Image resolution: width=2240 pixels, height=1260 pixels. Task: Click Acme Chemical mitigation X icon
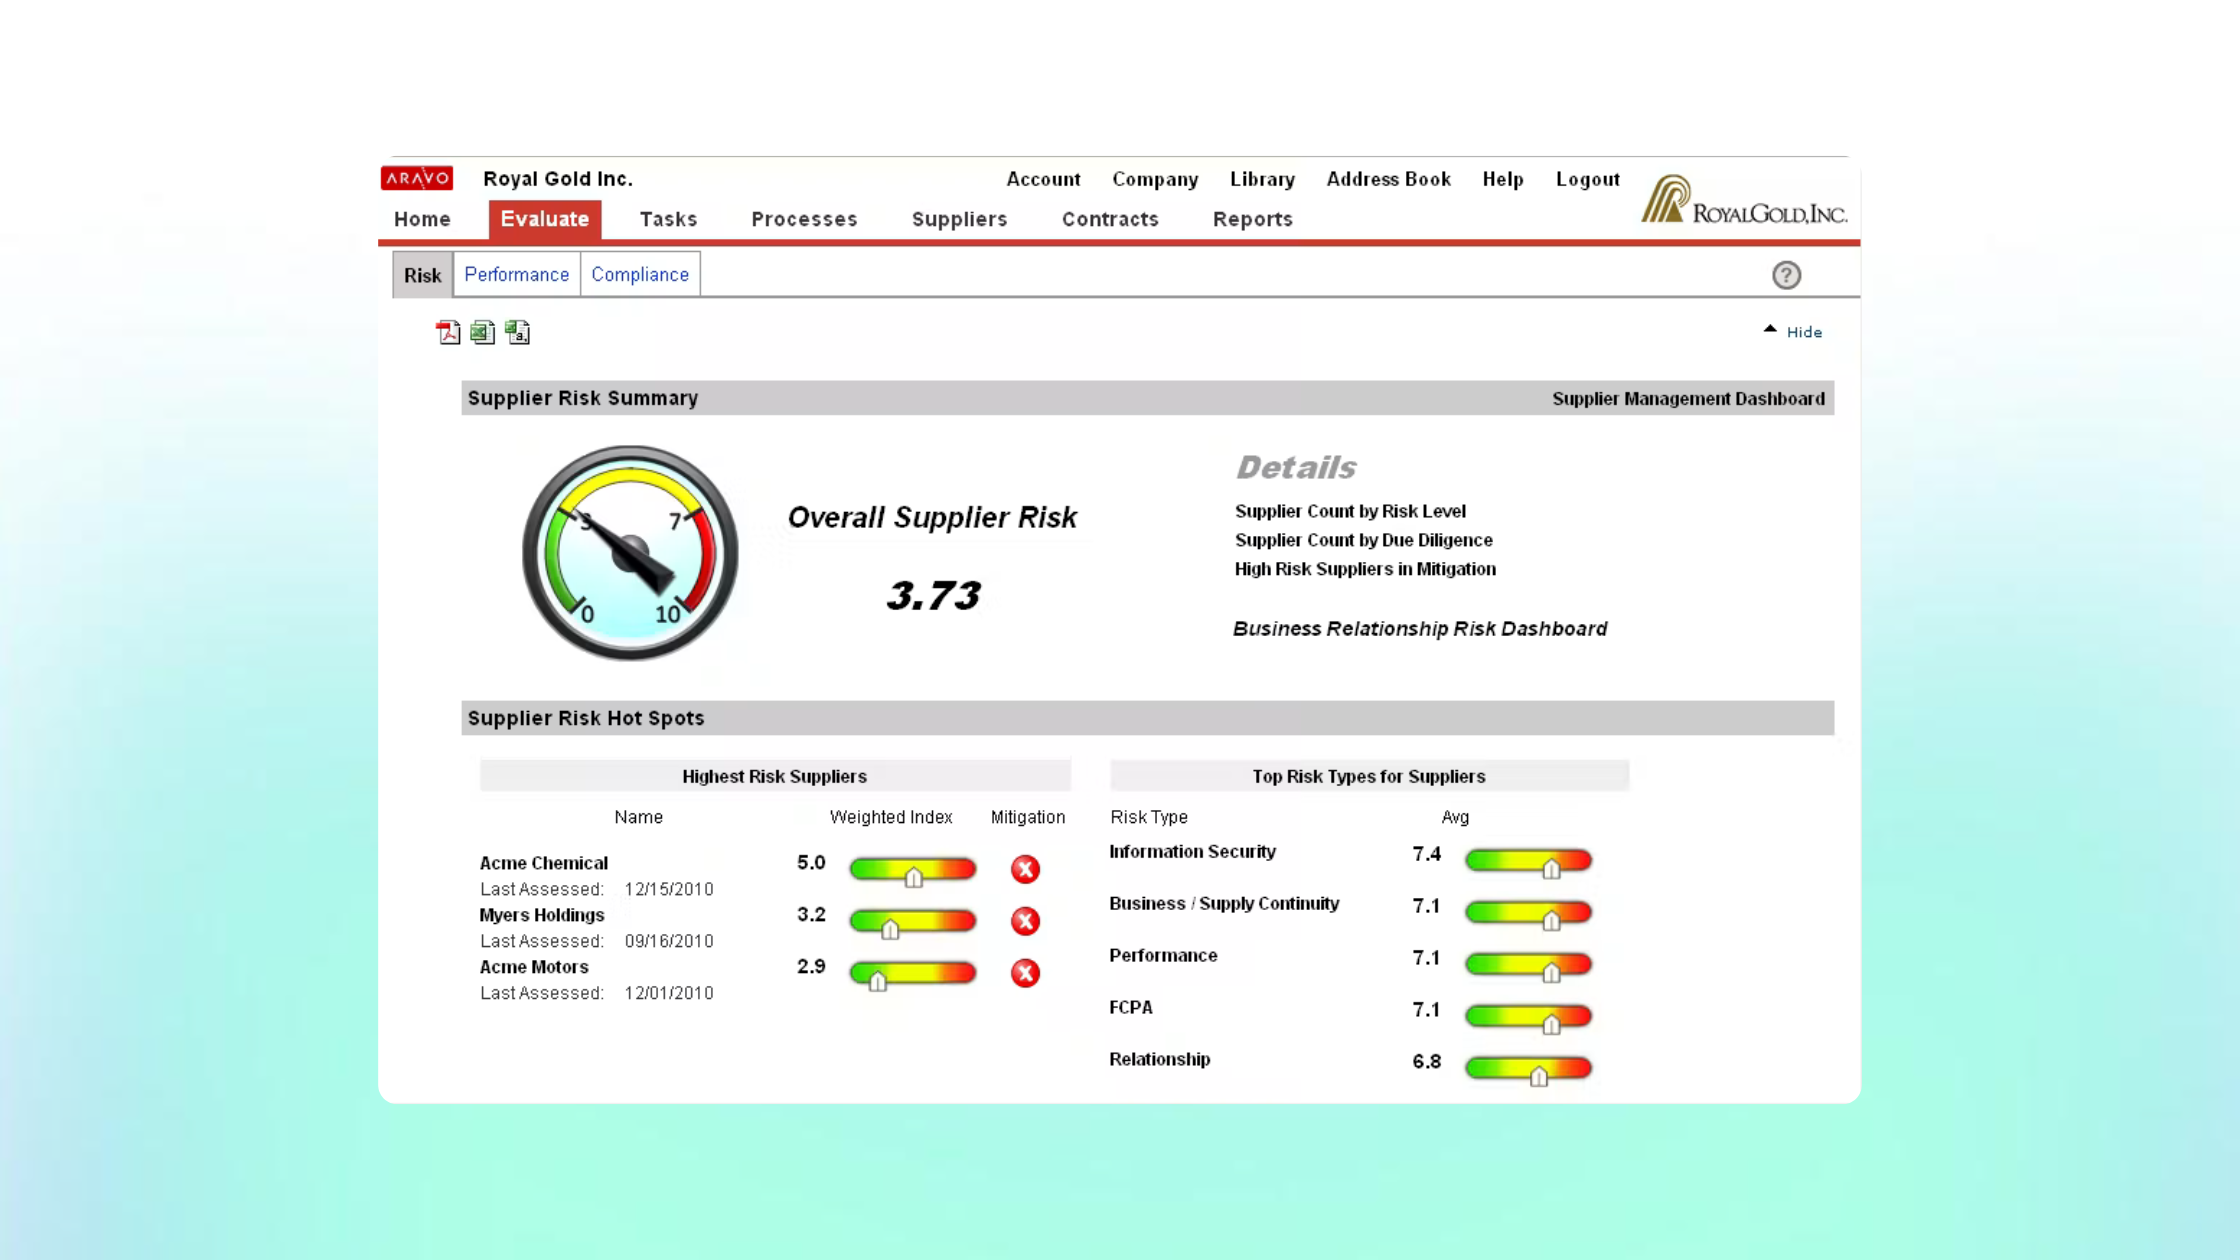click(1025, 869)
